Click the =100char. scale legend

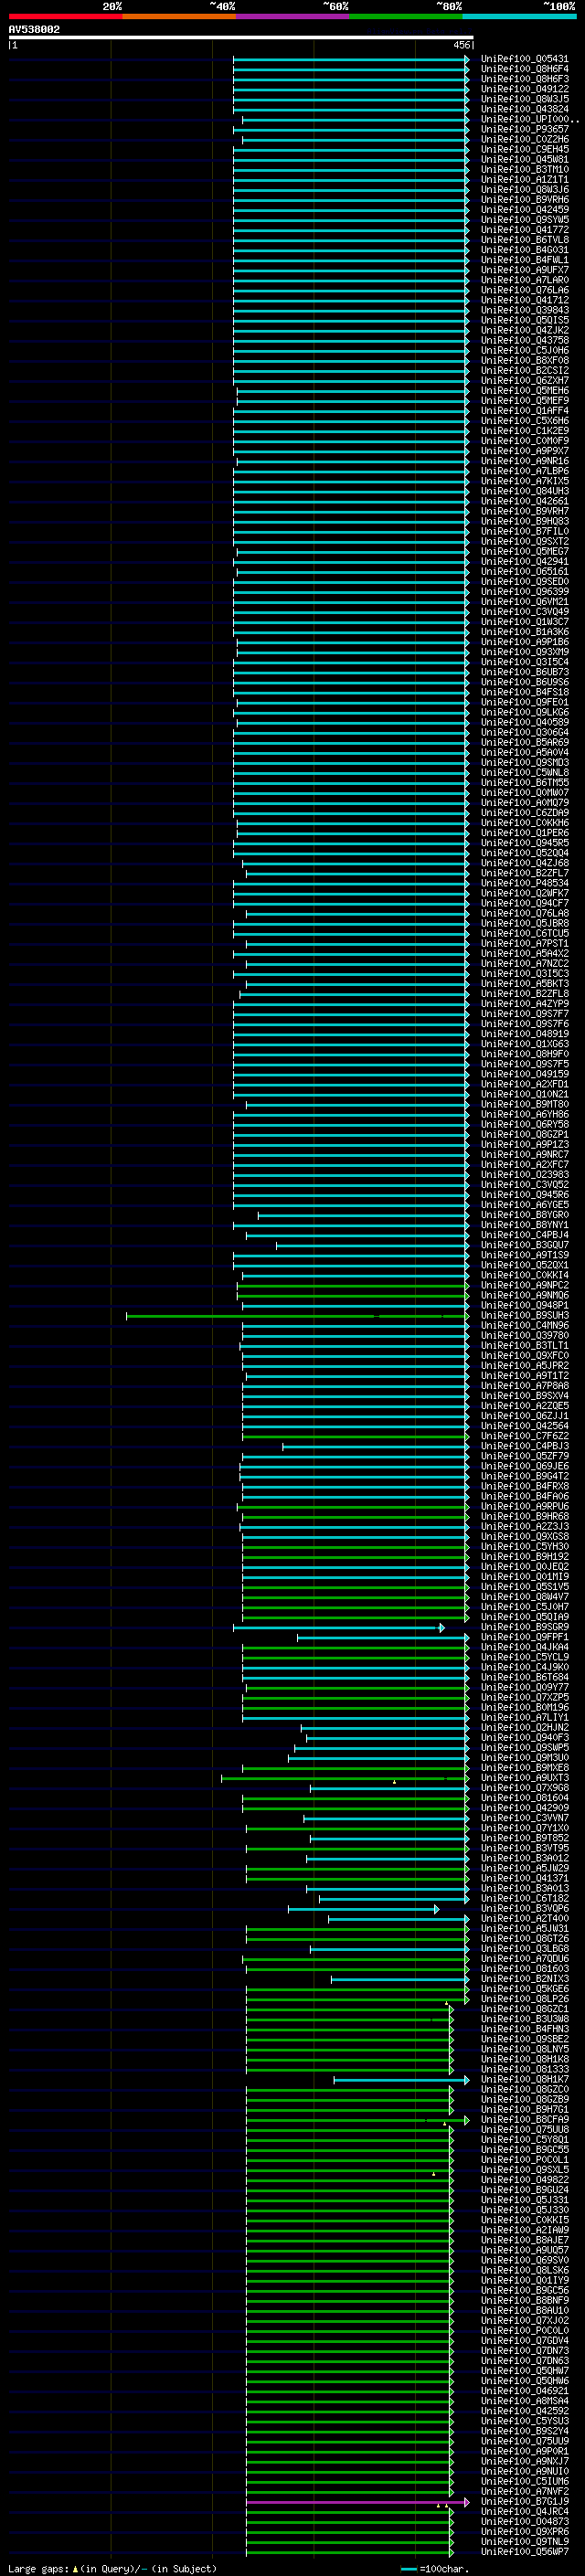[435, 2568]
